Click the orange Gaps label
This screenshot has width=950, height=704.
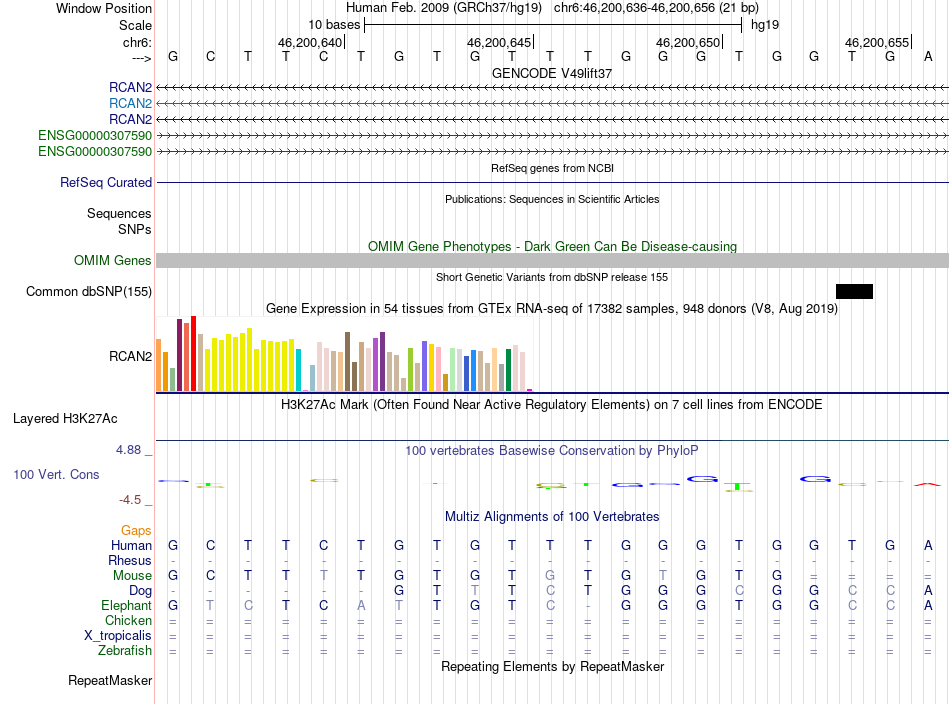pos(136,531)
